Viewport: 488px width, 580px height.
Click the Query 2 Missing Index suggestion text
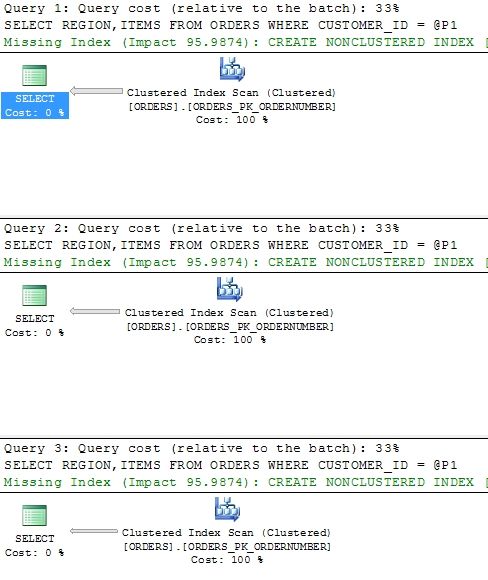coord(245,262)
